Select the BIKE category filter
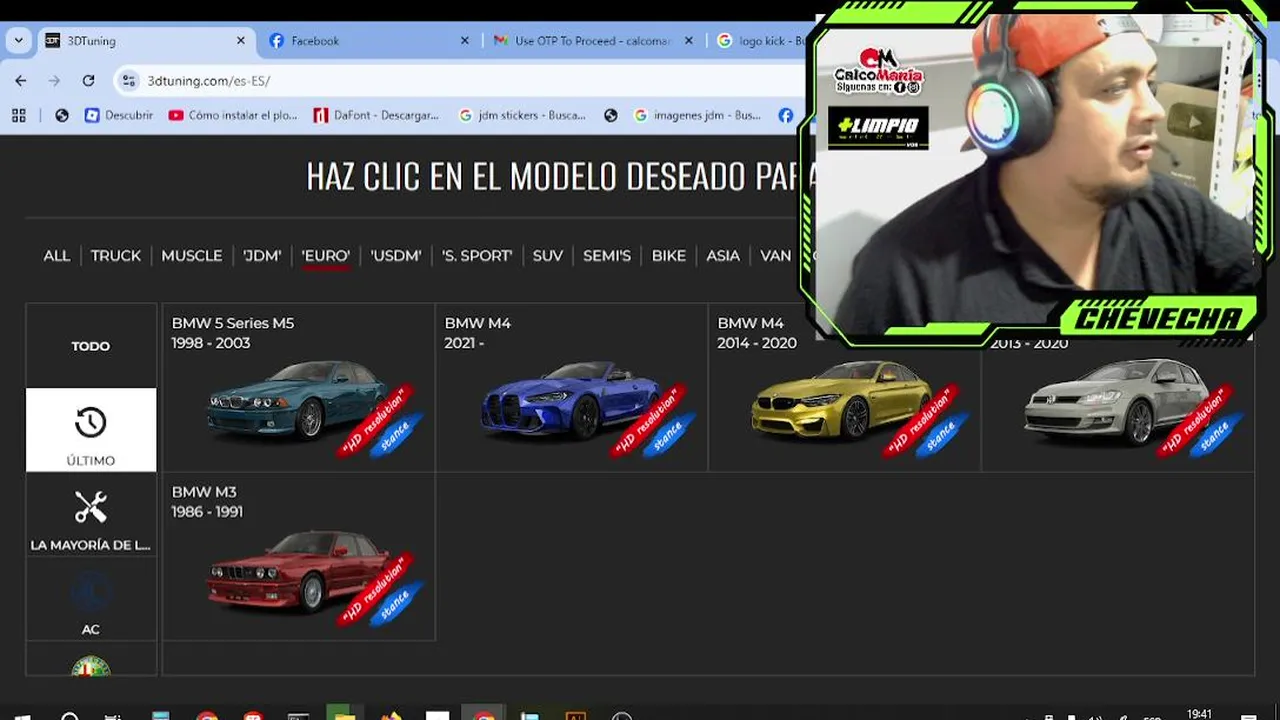The image size is (1280, 720). pyautogui.click(x=669, y=256)
